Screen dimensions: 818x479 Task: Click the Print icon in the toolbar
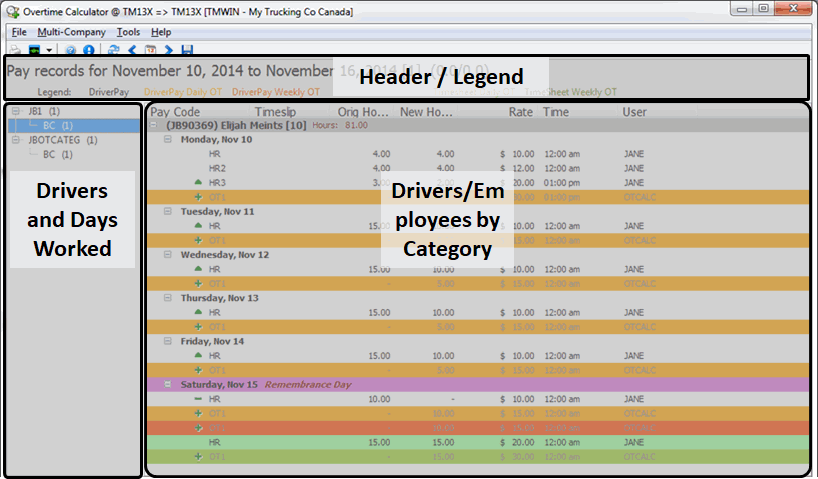17,49
